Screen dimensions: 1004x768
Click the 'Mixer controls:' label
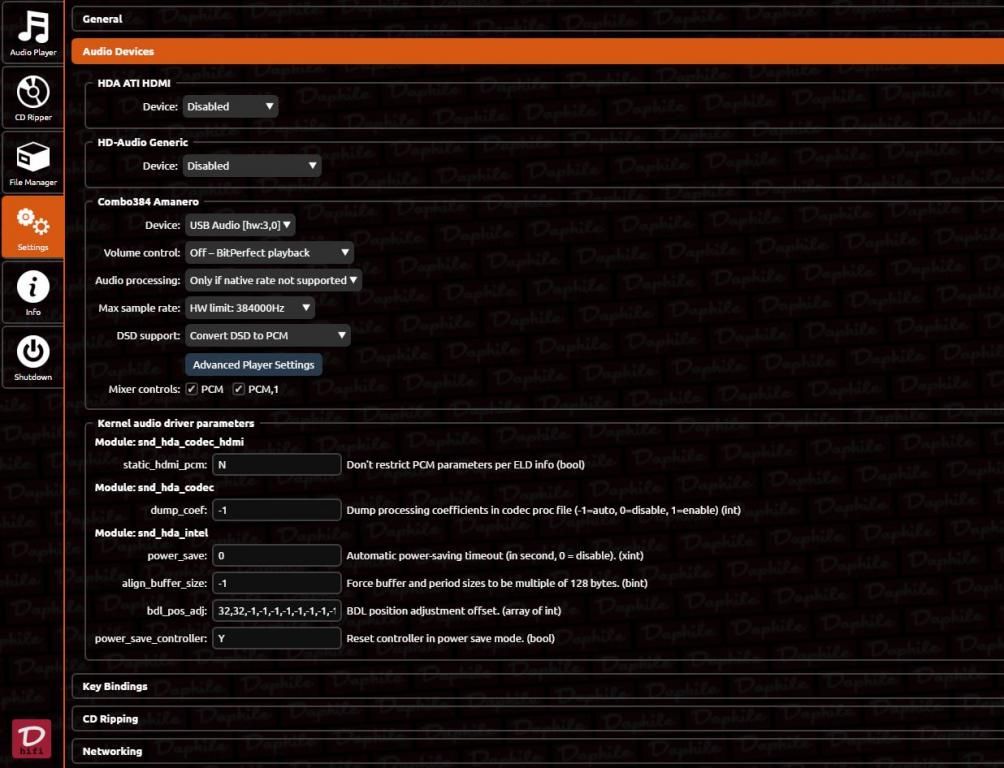(x=144, y=389)
